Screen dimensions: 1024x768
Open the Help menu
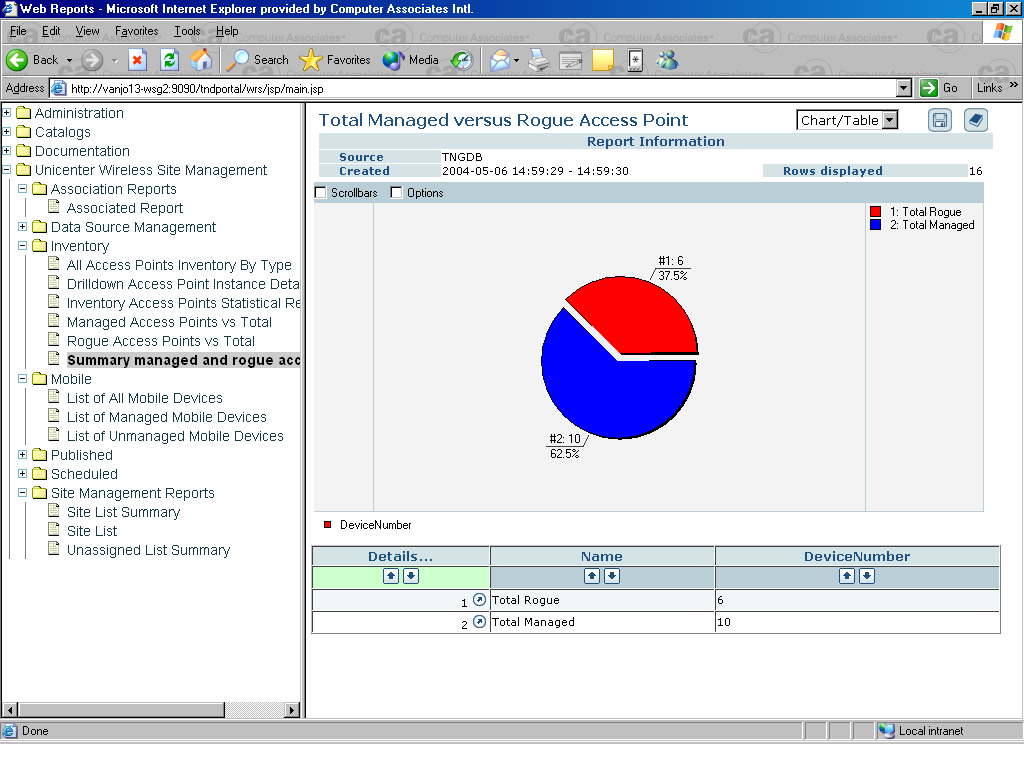(227, 31)
